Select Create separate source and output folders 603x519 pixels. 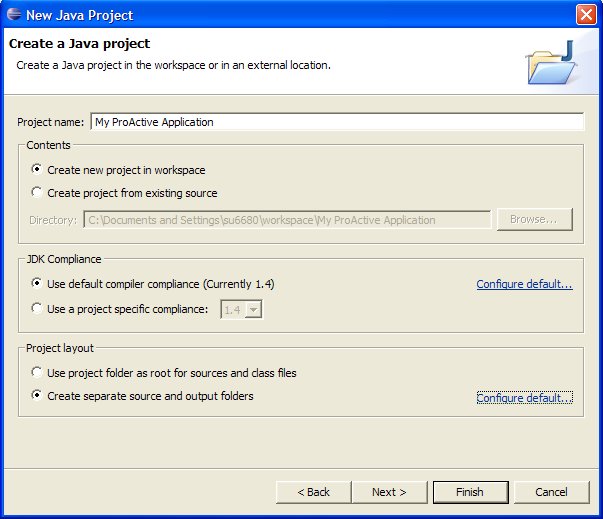(x=38, y=396)
